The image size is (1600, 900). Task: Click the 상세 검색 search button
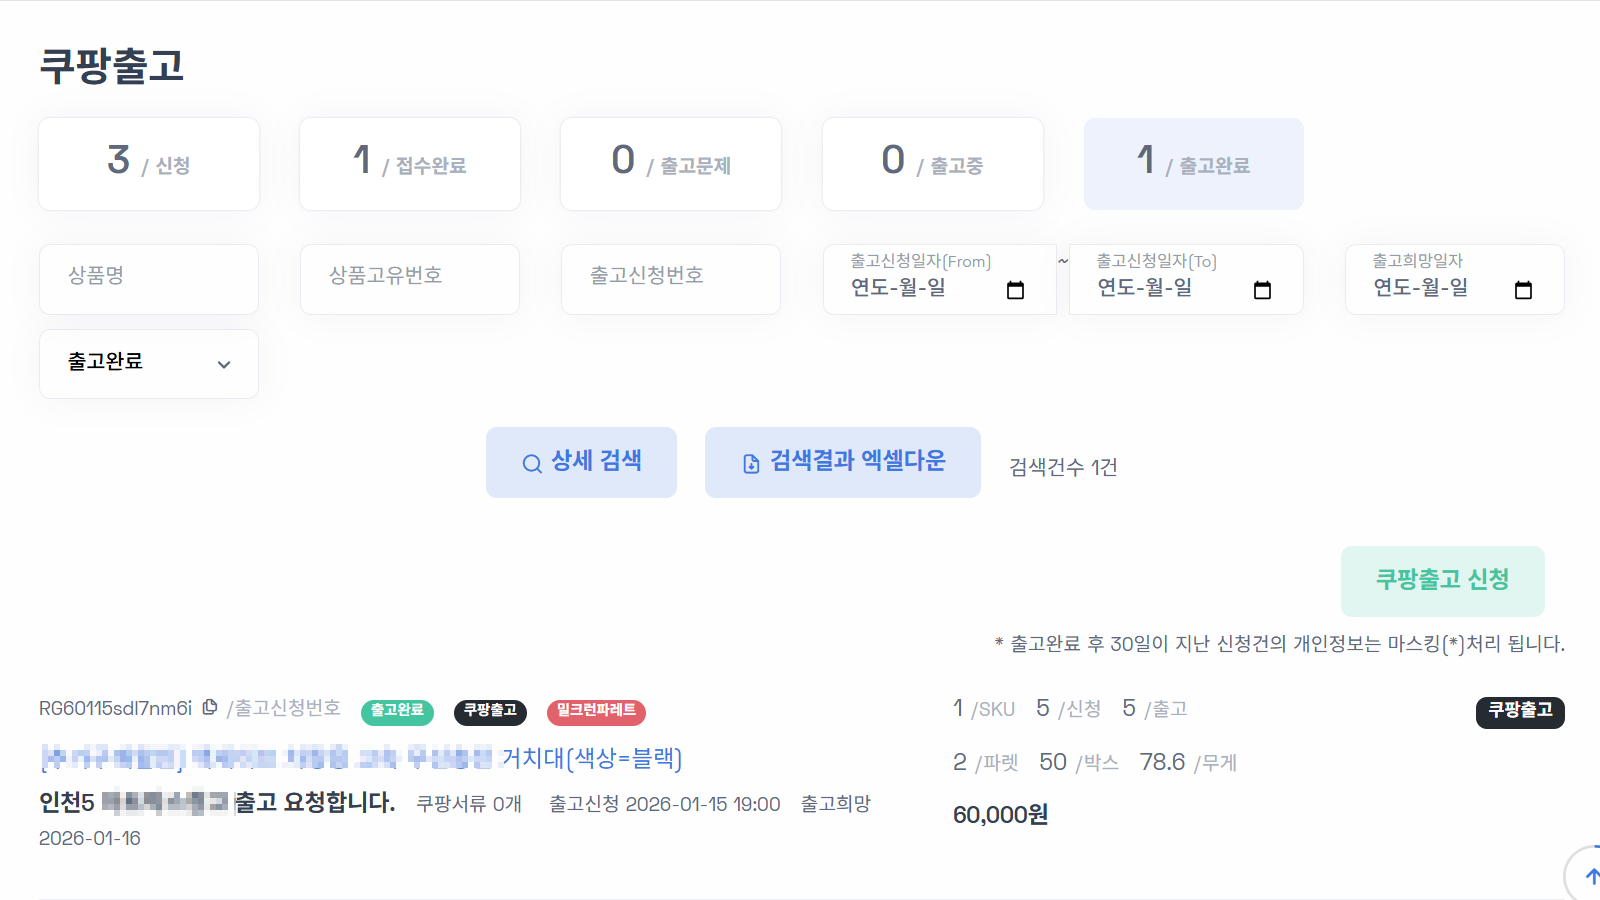pos(581,462)
